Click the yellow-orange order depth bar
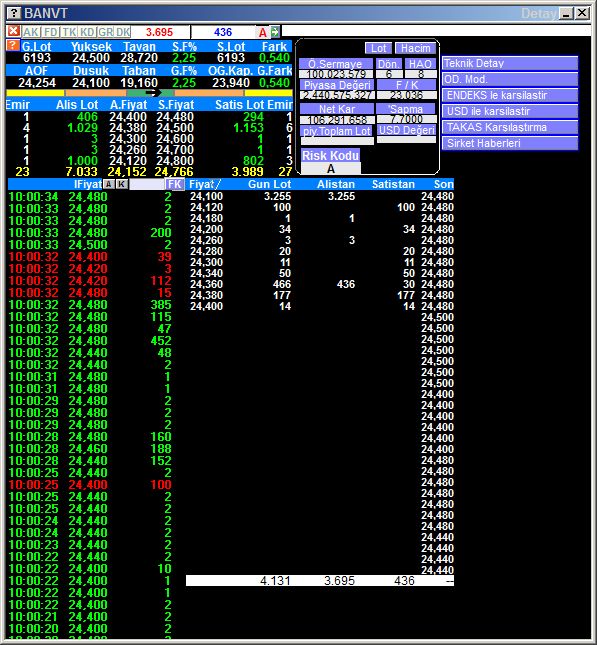The width and height of the screenshot is (597, 645). point(149,93)
